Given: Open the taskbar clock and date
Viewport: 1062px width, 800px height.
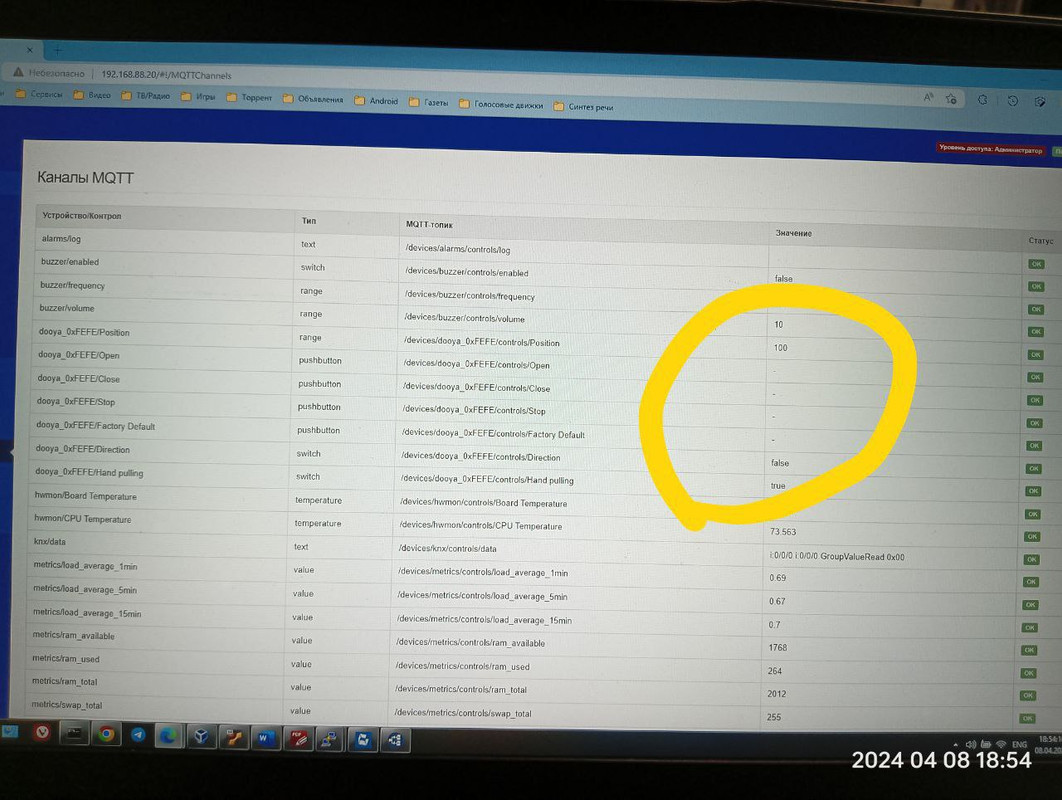Looking at the screenshot, I should 1050,744.
